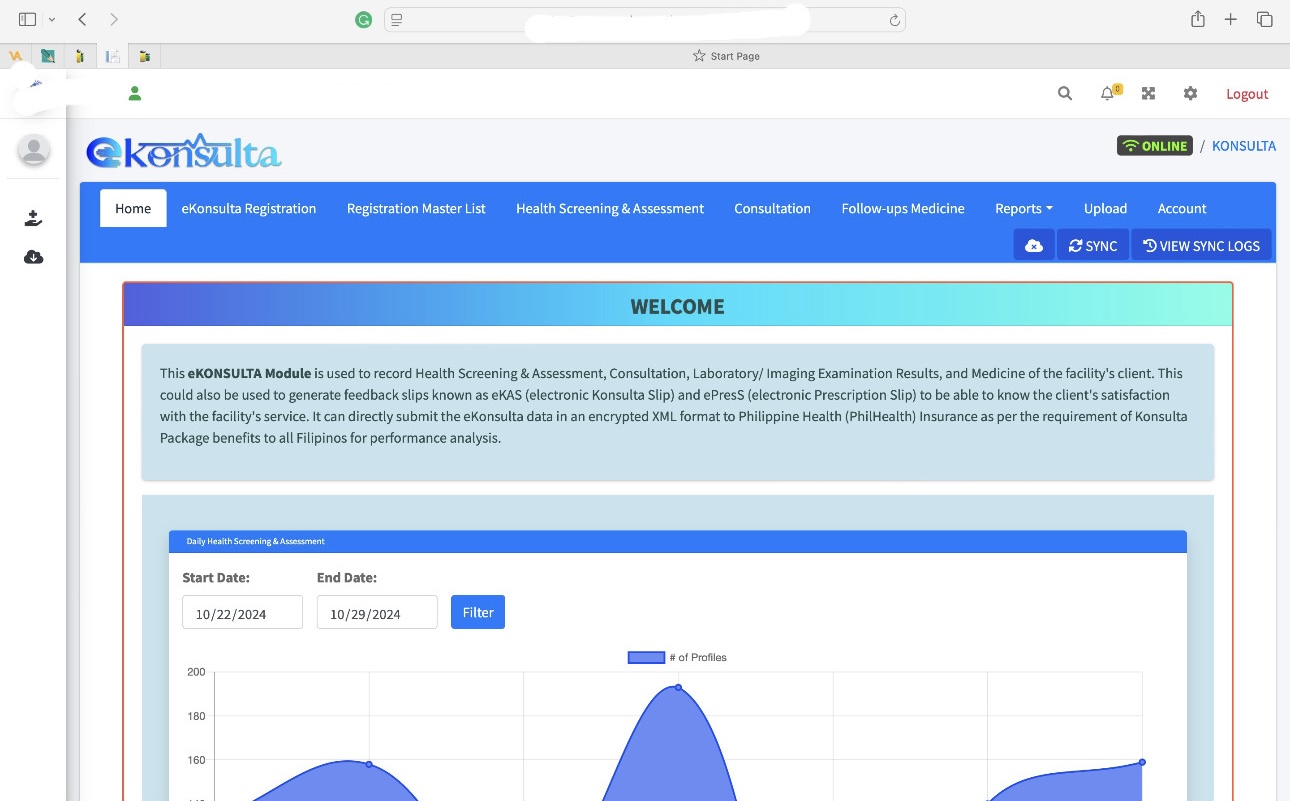The width and height of the screenshot is (1290, 801).
Task: Click the cloud download sidebar icon
Action: [x=33, y=257]
